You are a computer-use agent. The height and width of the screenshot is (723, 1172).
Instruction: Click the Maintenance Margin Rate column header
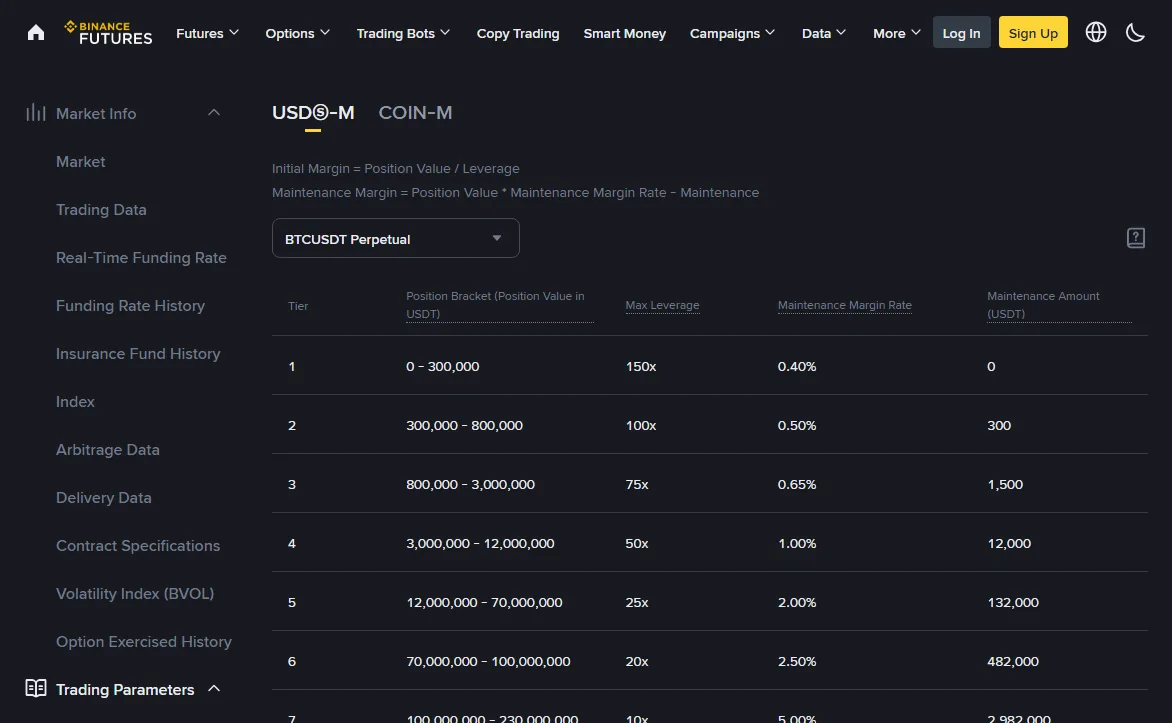click(845, 305)
